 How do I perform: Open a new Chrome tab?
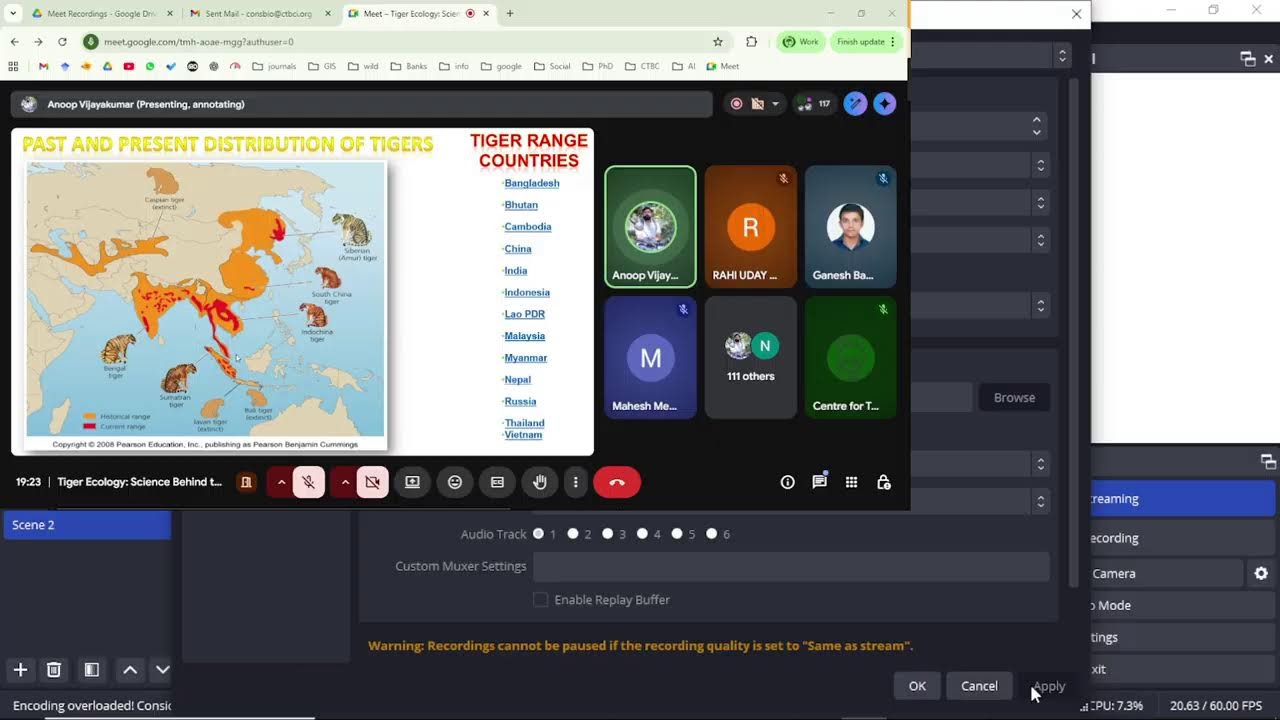click(510, 14)
